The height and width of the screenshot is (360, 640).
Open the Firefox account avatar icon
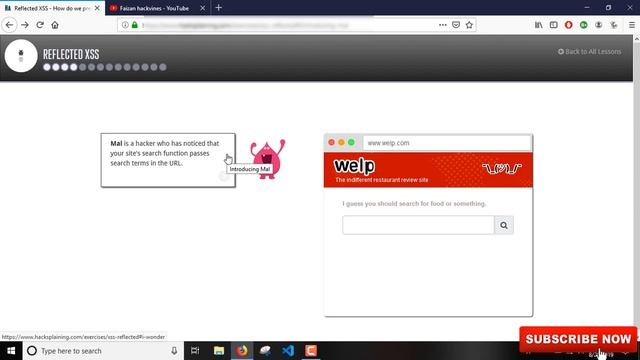(598, 25)
